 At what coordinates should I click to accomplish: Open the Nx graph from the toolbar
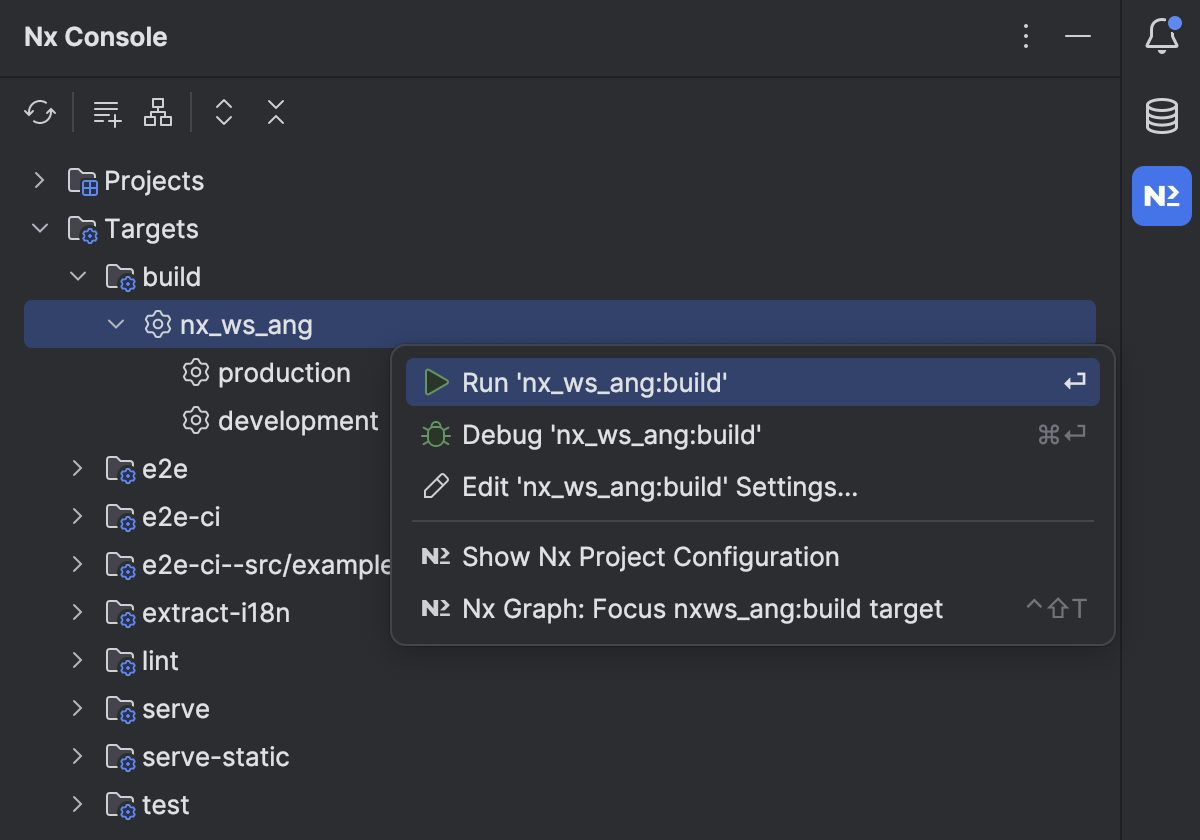coord(157,112)
